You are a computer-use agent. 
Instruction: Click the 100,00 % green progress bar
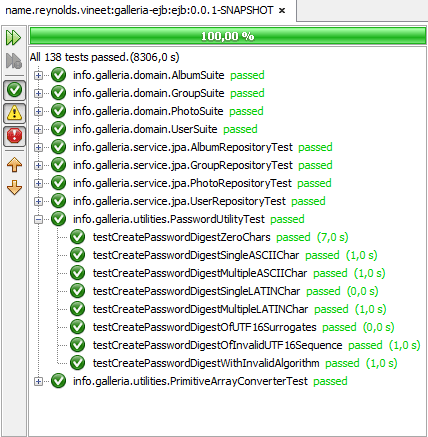click(x=228, y=36)
